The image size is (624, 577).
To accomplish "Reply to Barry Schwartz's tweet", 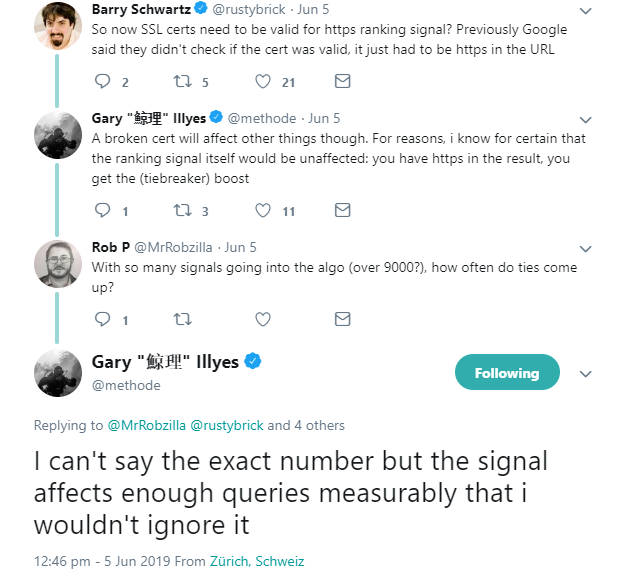I will [x=102, y=82].
